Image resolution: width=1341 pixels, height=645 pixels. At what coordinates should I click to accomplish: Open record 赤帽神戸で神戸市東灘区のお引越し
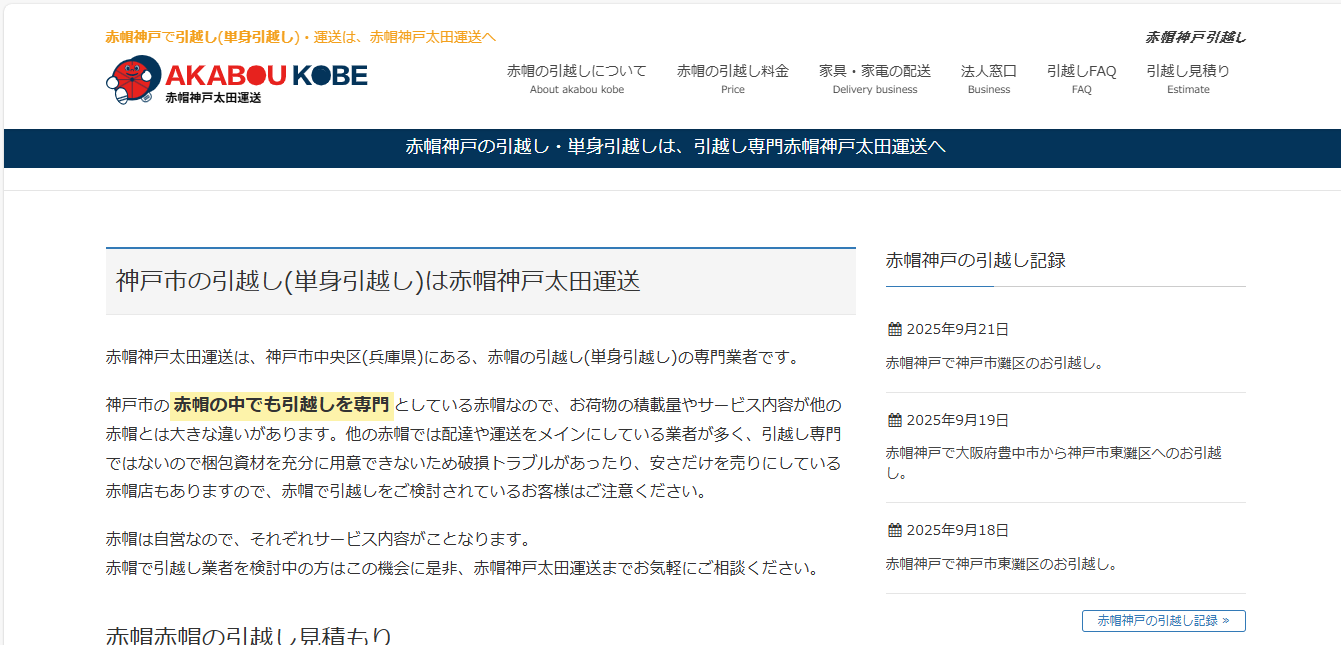tap(1001, 564)
